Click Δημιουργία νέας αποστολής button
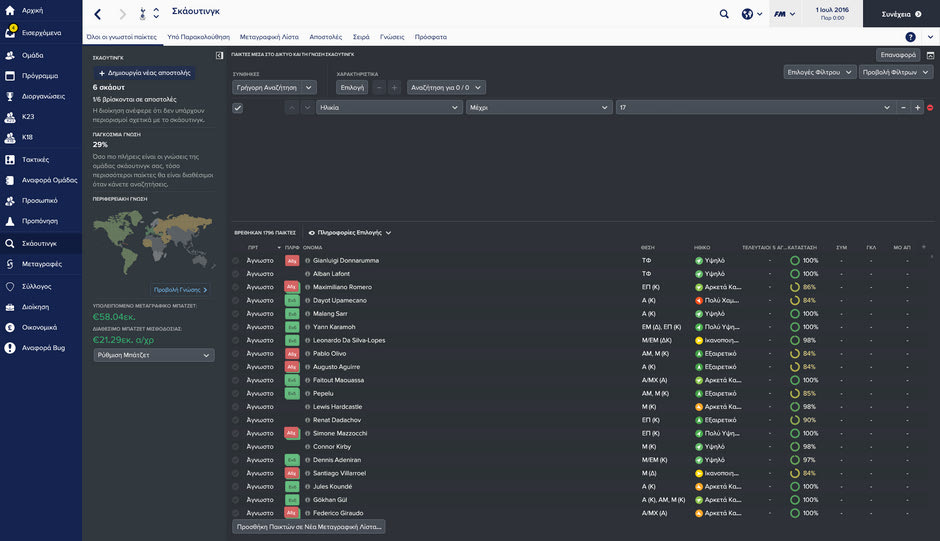 145,73
